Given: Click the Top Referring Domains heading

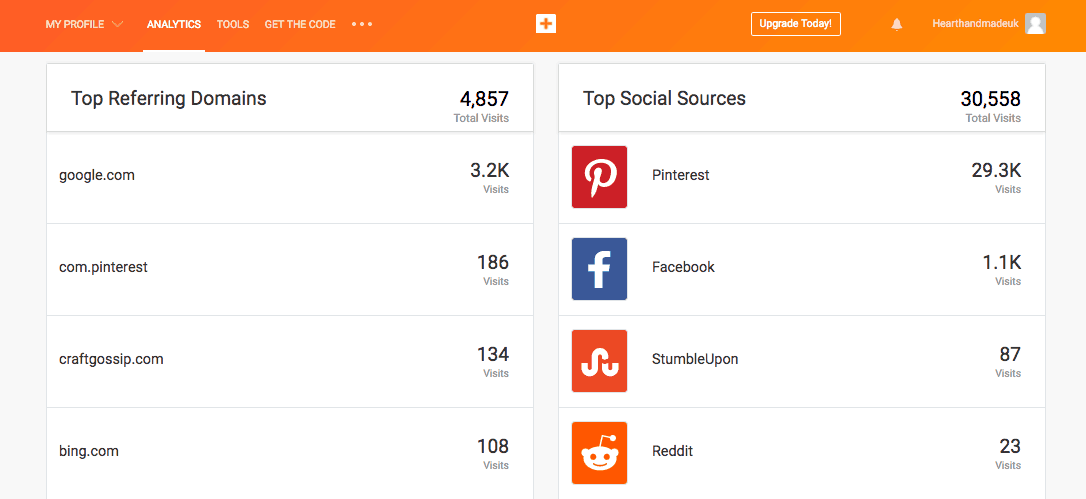Looking at the screenshot, I should (168, 98).
